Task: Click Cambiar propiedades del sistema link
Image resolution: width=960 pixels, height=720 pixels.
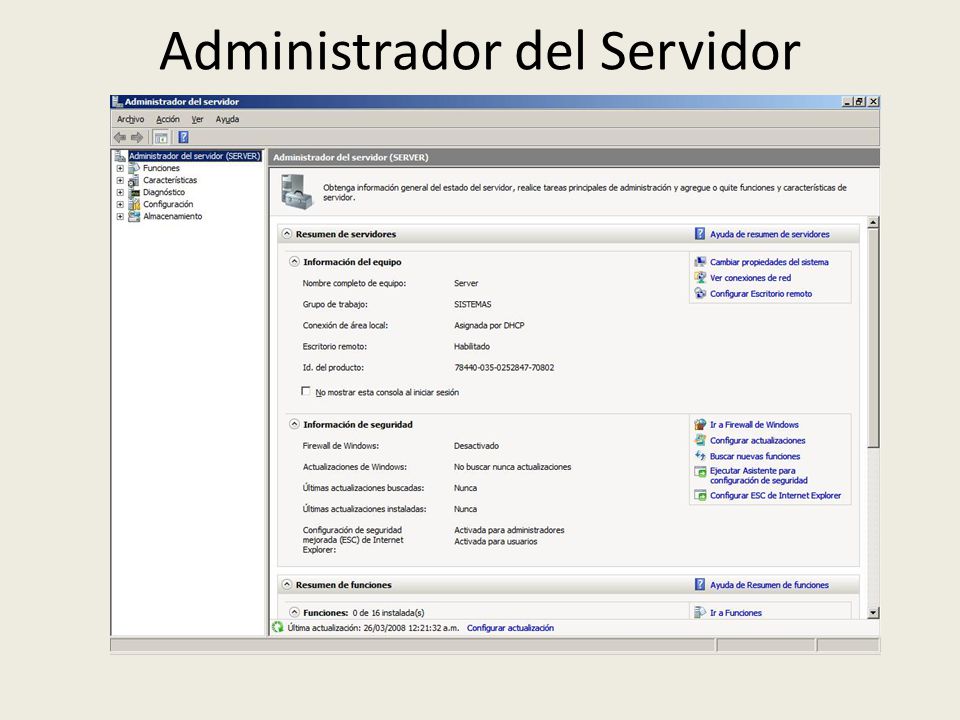Action: coord(769,262)
